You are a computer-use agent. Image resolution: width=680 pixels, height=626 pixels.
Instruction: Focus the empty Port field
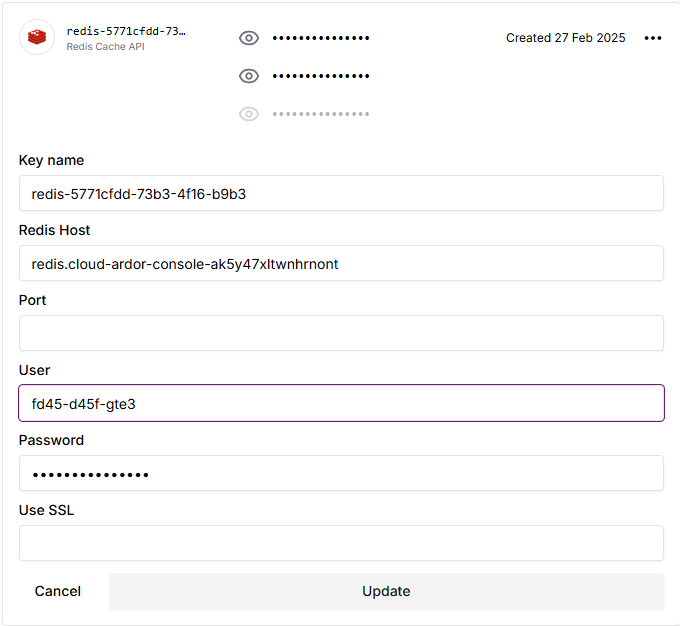click(x=341, y=333)
